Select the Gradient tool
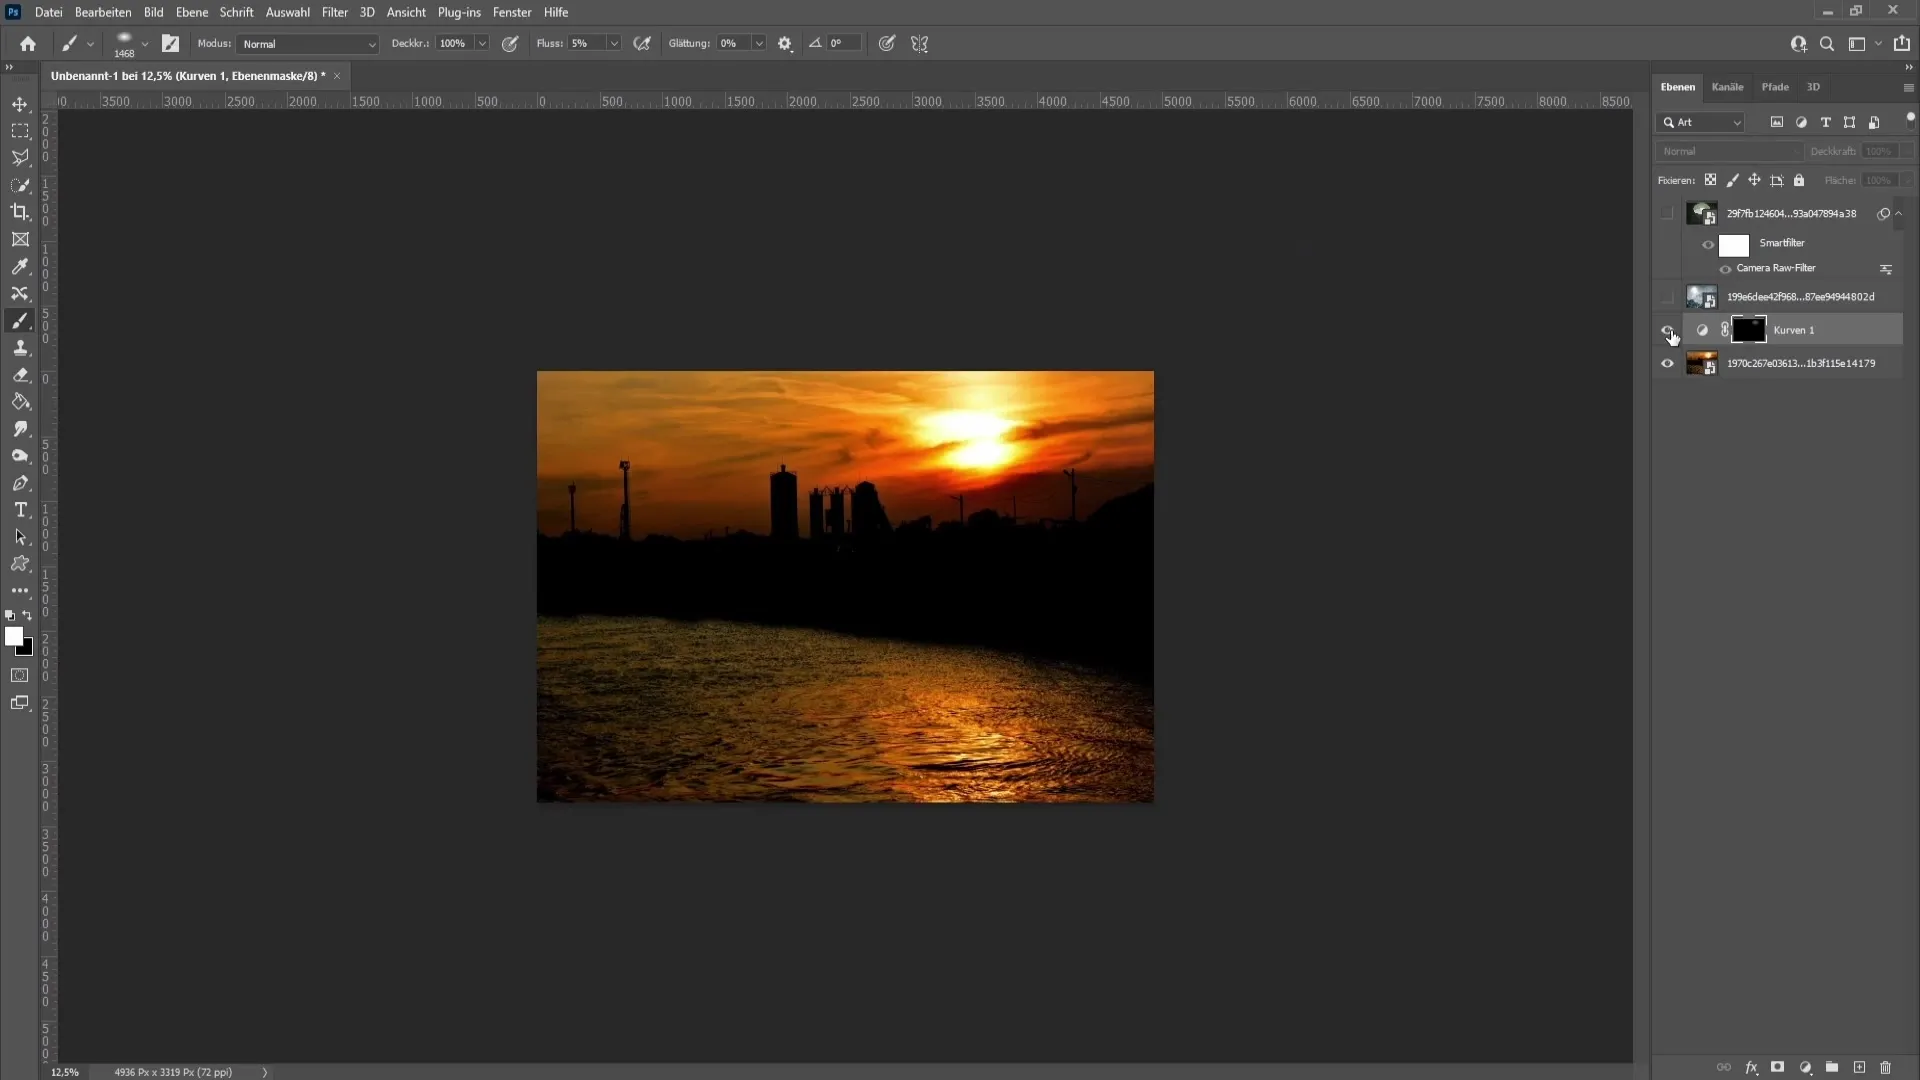Image resolution: width=1920 pixels, height=1080 pixels. (x=21, y=402)
